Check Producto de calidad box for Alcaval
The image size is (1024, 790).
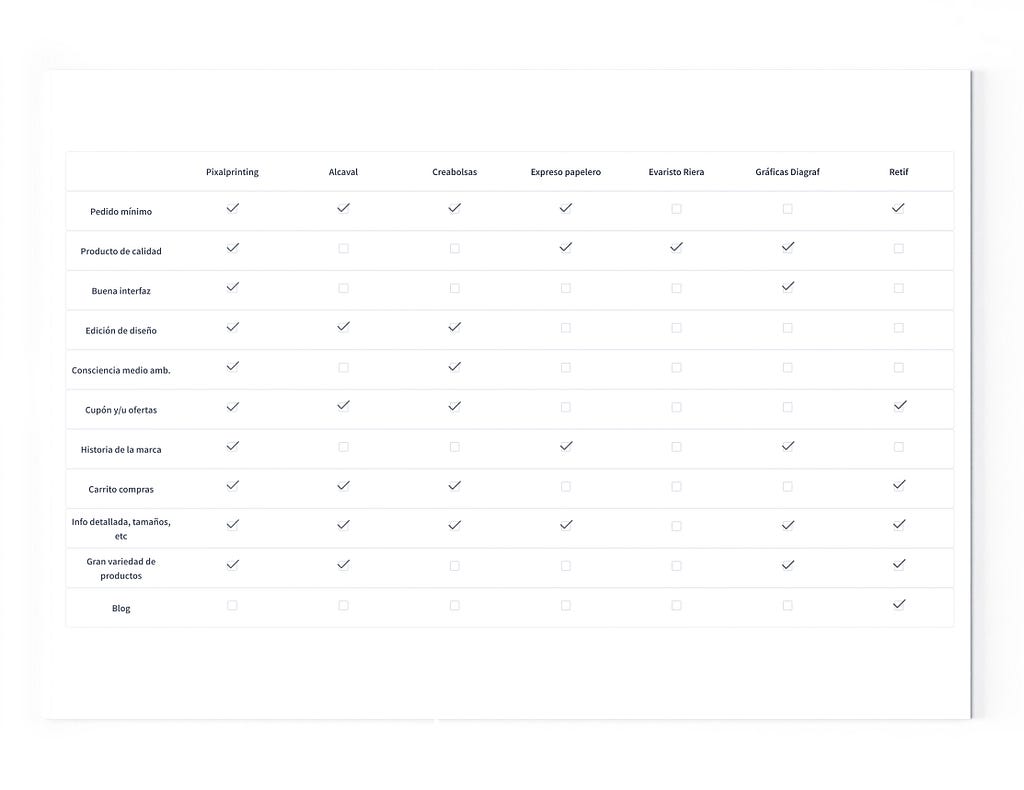(344, 249)
